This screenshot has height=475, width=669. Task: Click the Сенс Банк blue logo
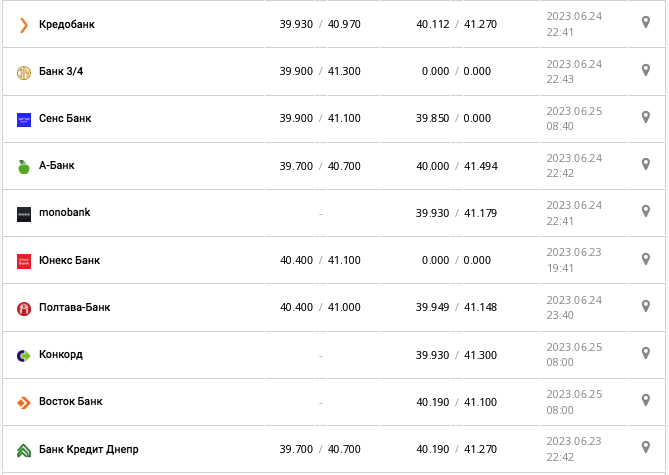point(24,119)
